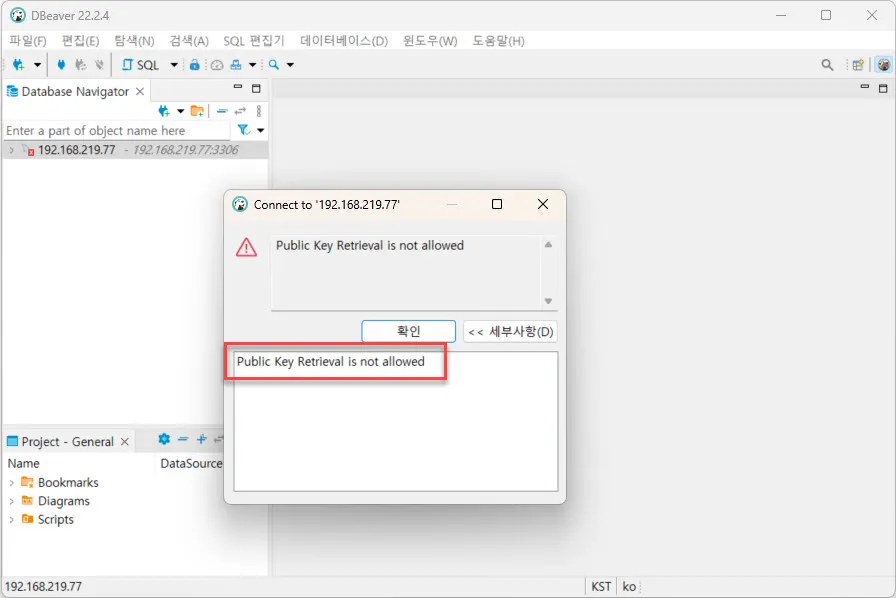The image size is (896, 598).
Task: Collapse all items in Project panel
Action: [181, 440]
